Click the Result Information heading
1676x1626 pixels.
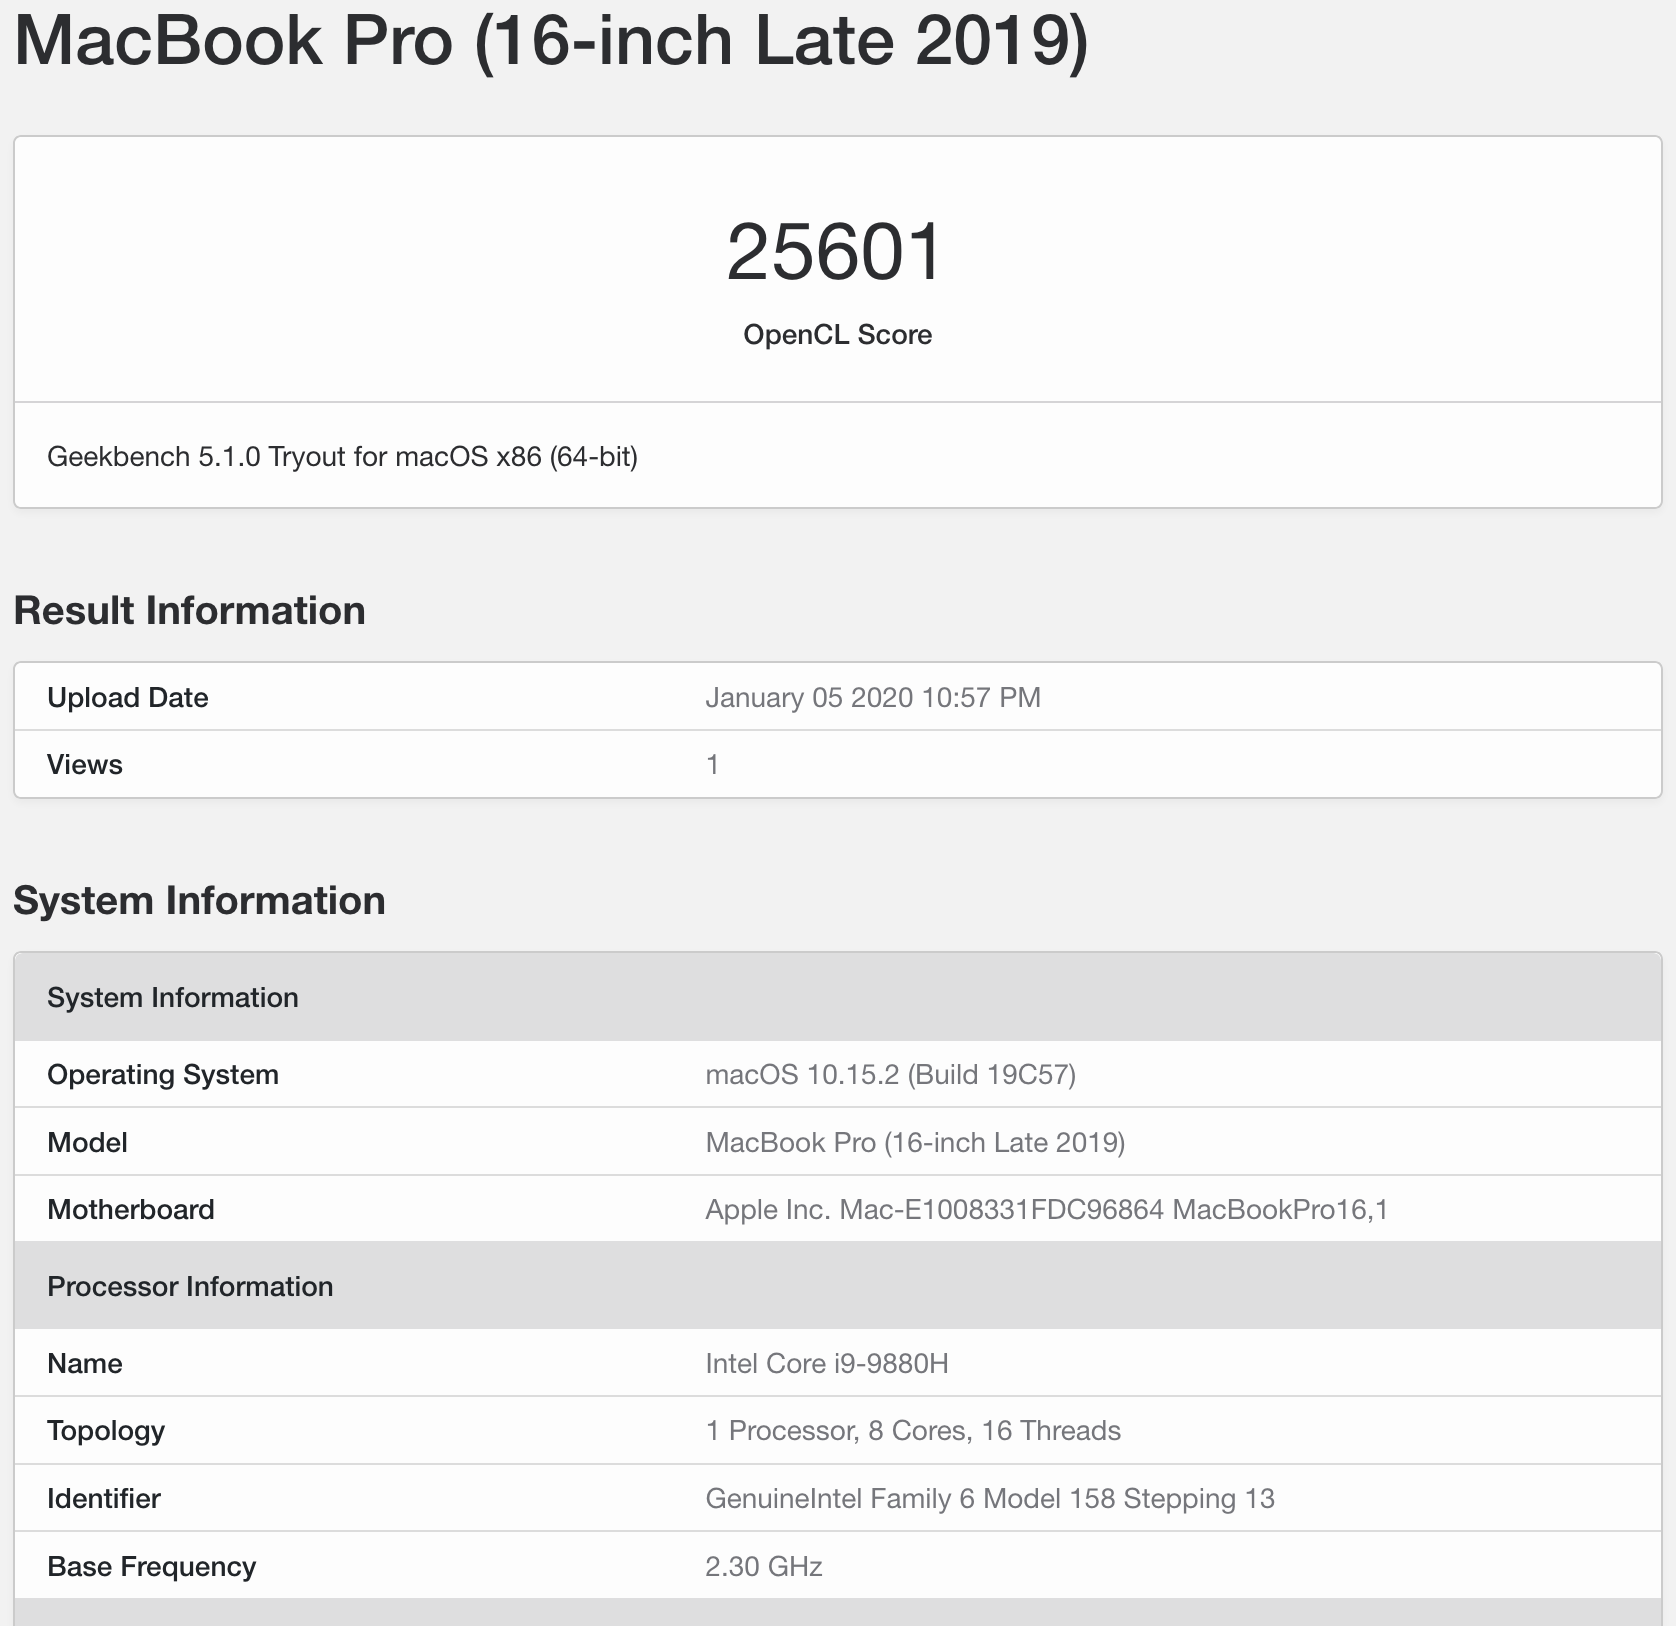click(x=190, y=610)
